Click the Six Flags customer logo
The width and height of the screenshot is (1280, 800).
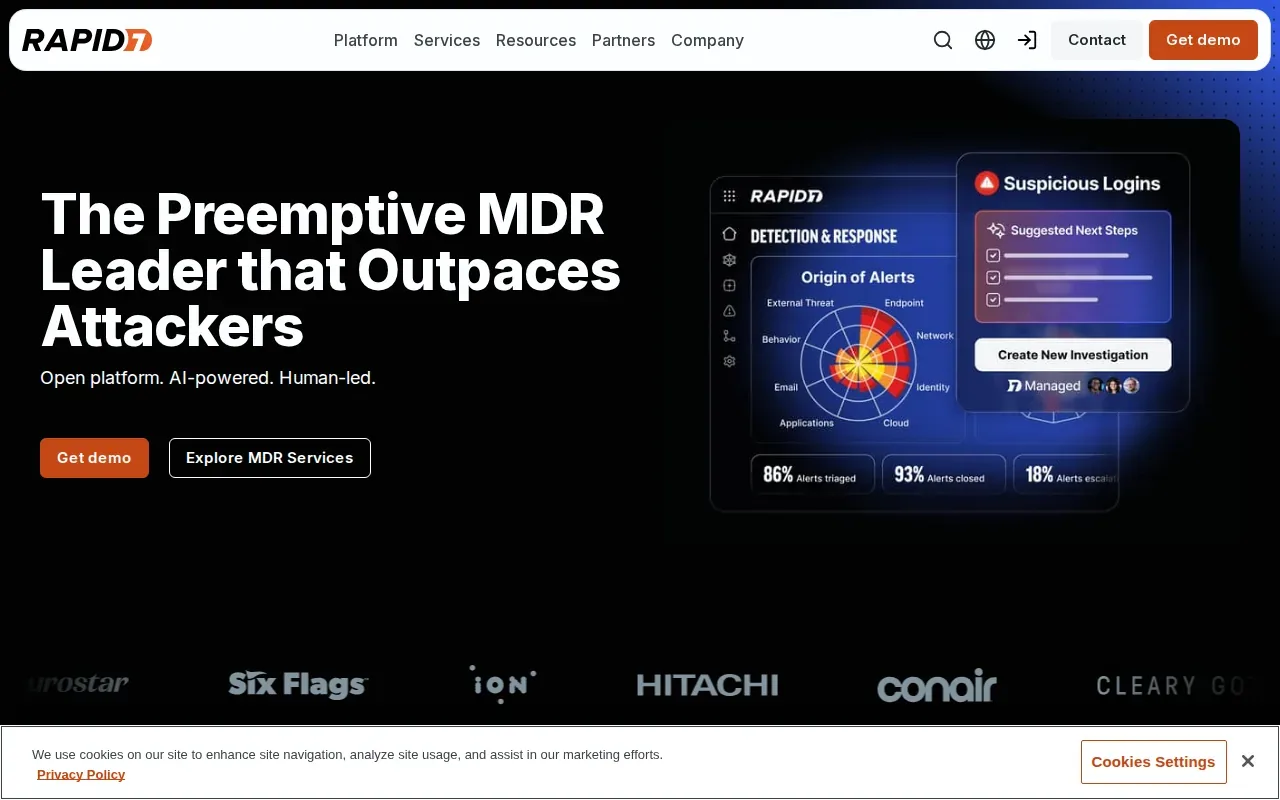pyautogui.click(x=298, y=685)
